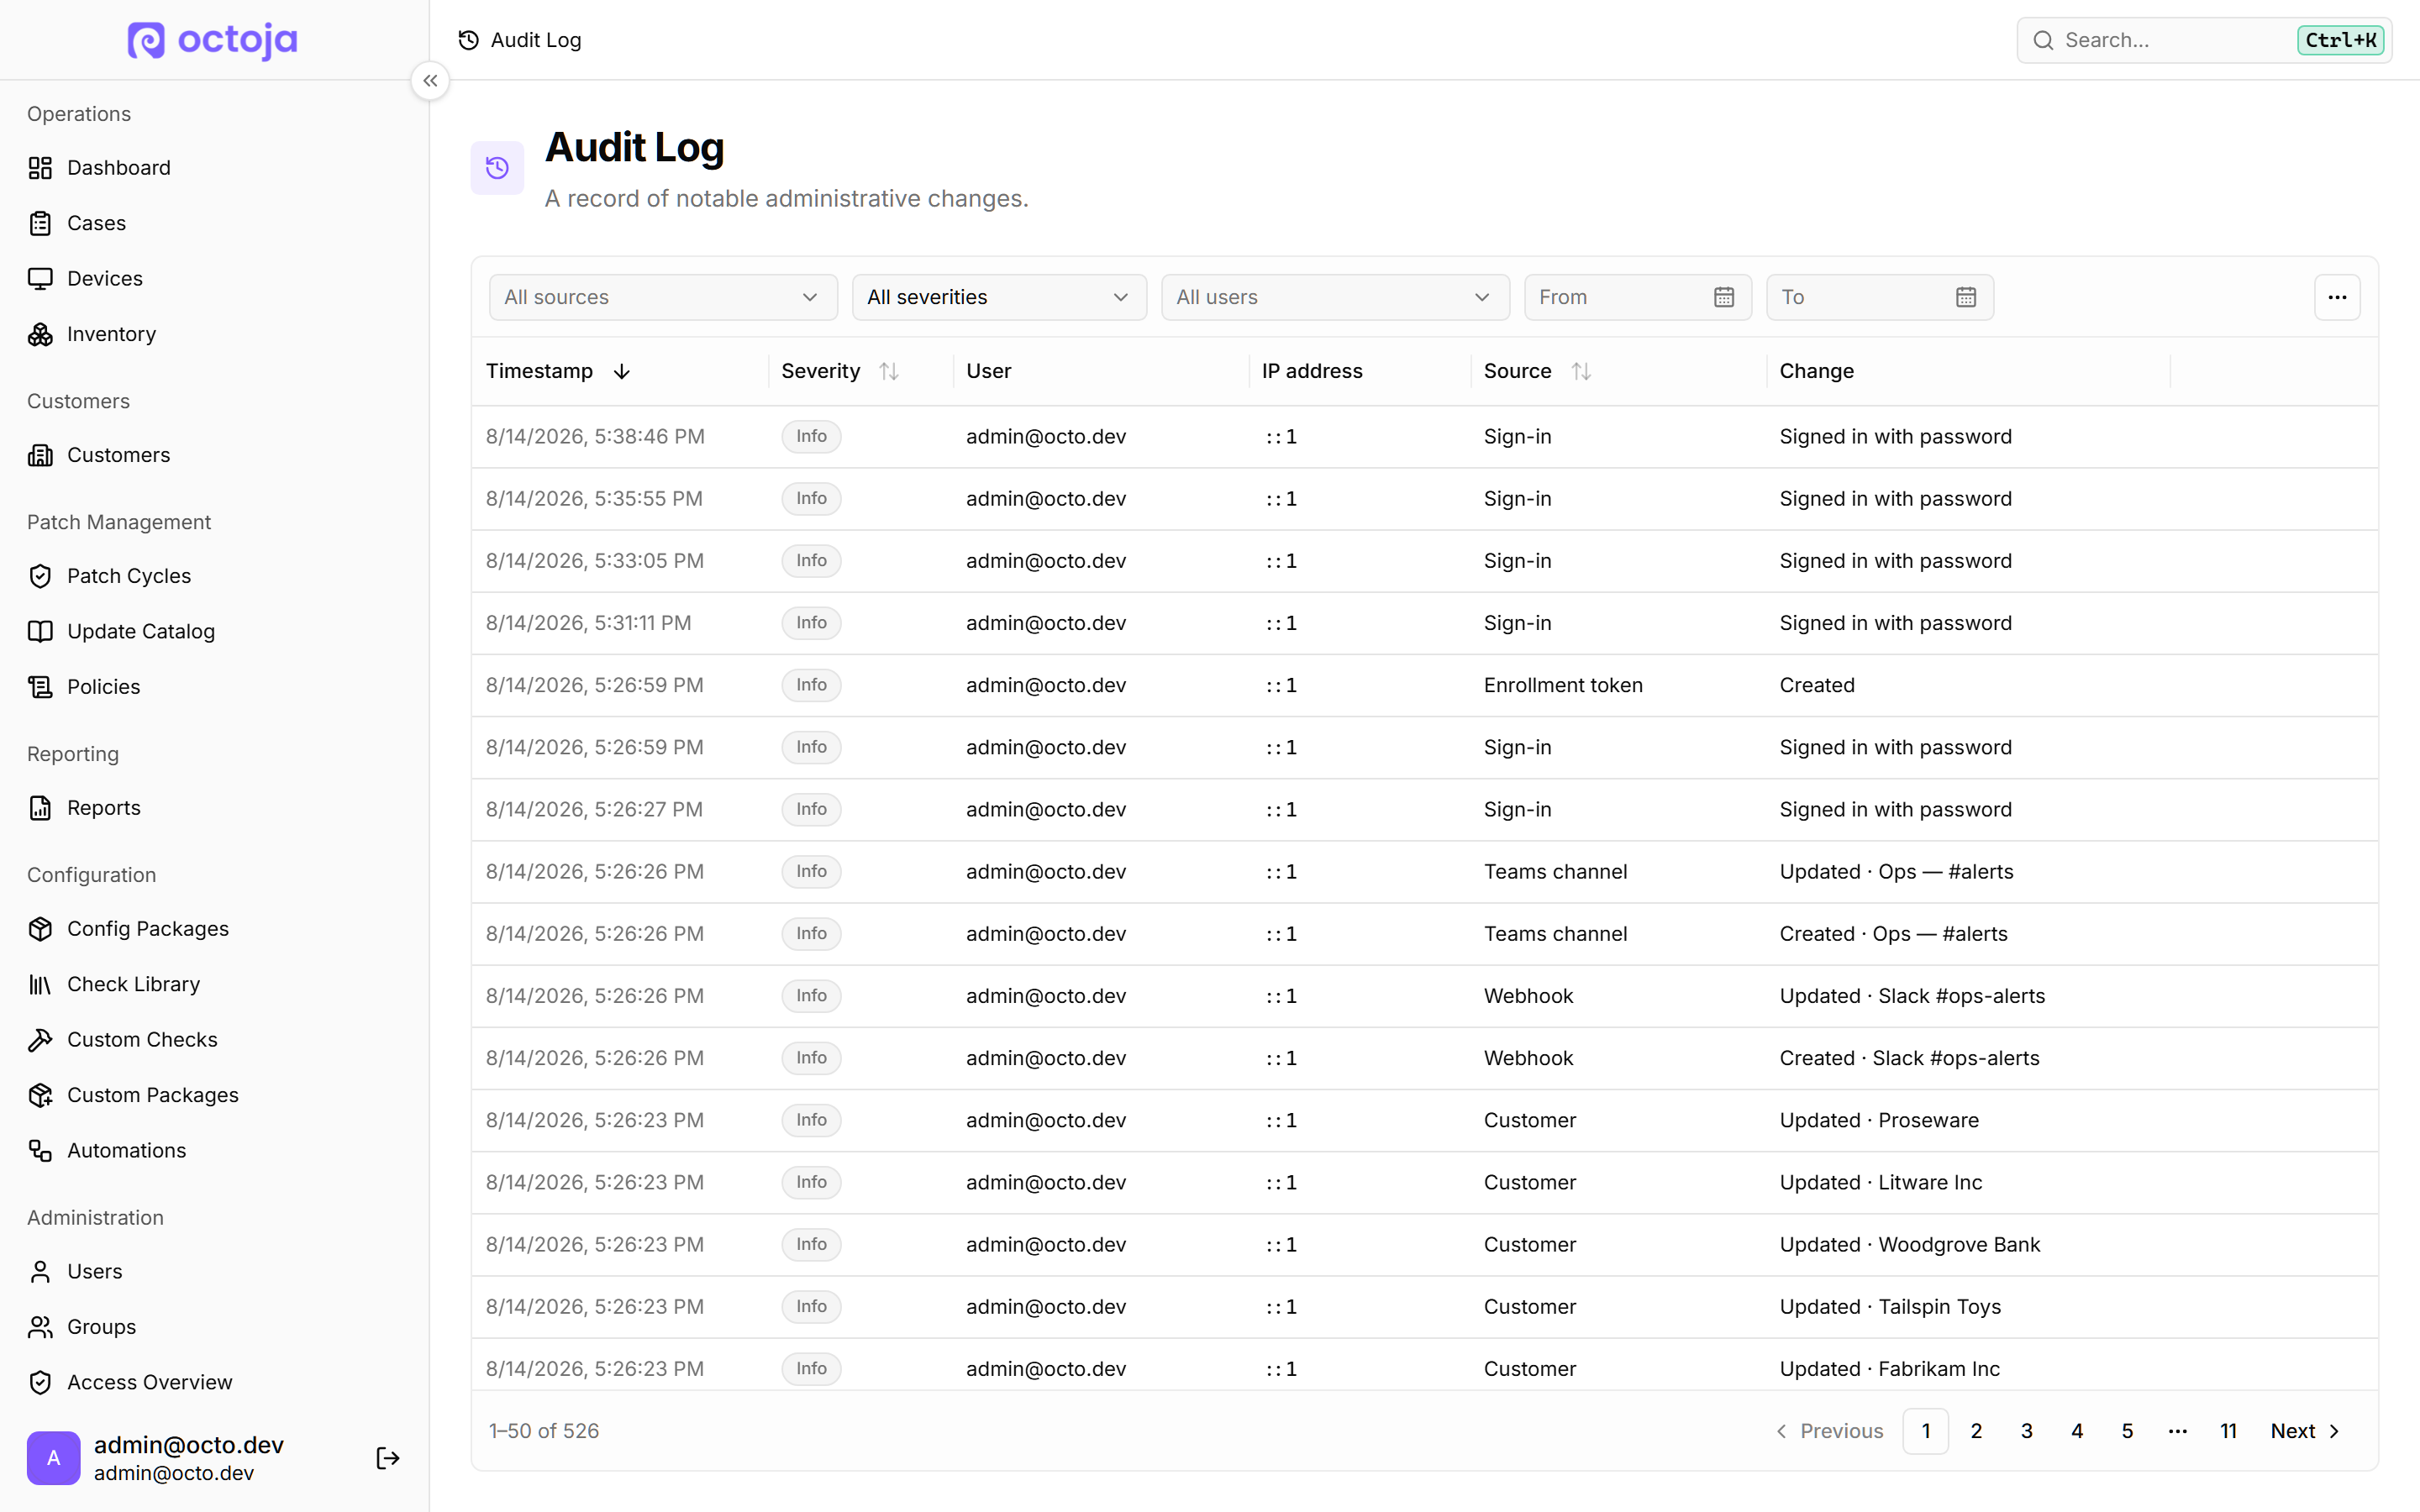Go to last page 11
Viewport: 2420px width, 1512px height.
[x=2228, y=1431]
